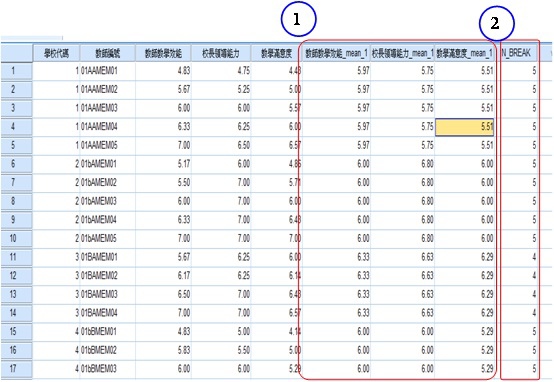The width and height of the screenshot is (554, 382).
Task: Click 5.67 under 教師教學效能 in row 2
Action: pos(163,90)
